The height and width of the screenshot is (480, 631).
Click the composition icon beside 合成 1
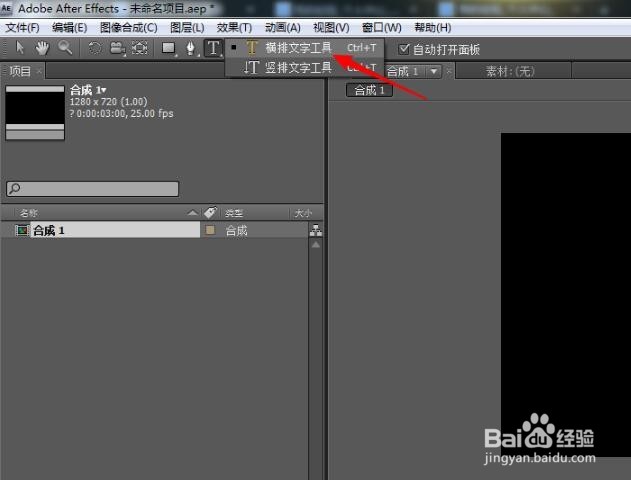(x=23, y=230)
